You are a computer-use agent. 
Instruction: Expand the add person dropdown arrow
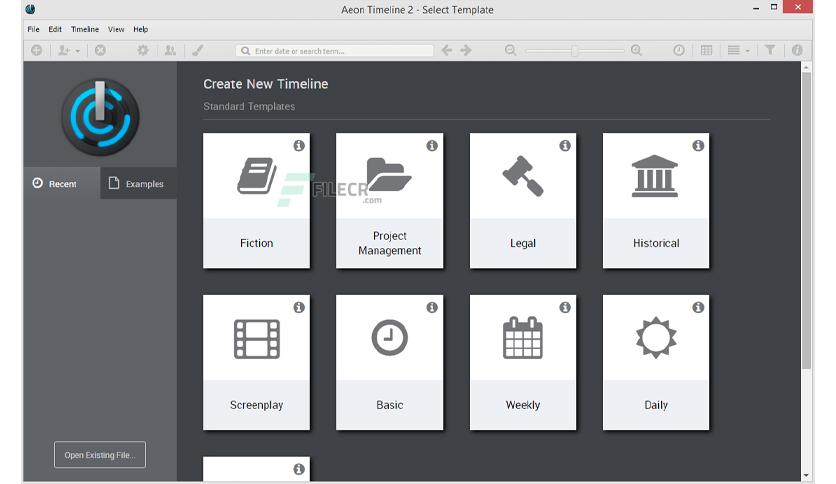[78, 51]
